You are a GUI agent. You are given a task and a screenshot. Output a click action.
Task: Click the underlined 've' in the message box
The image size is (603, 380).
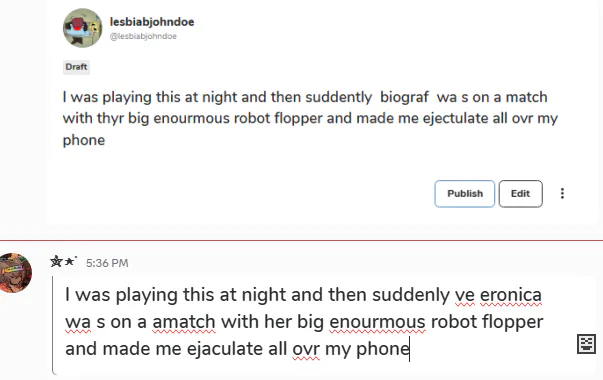click(x=465, y=295)
